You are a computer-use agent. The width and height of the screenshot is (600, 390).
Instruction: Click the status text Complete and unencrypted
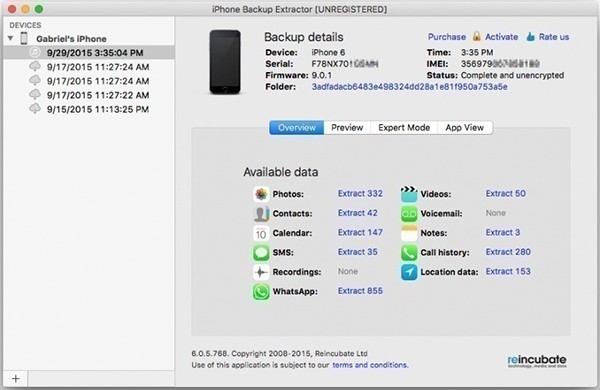pyautogui.click(x=512, y=75)
